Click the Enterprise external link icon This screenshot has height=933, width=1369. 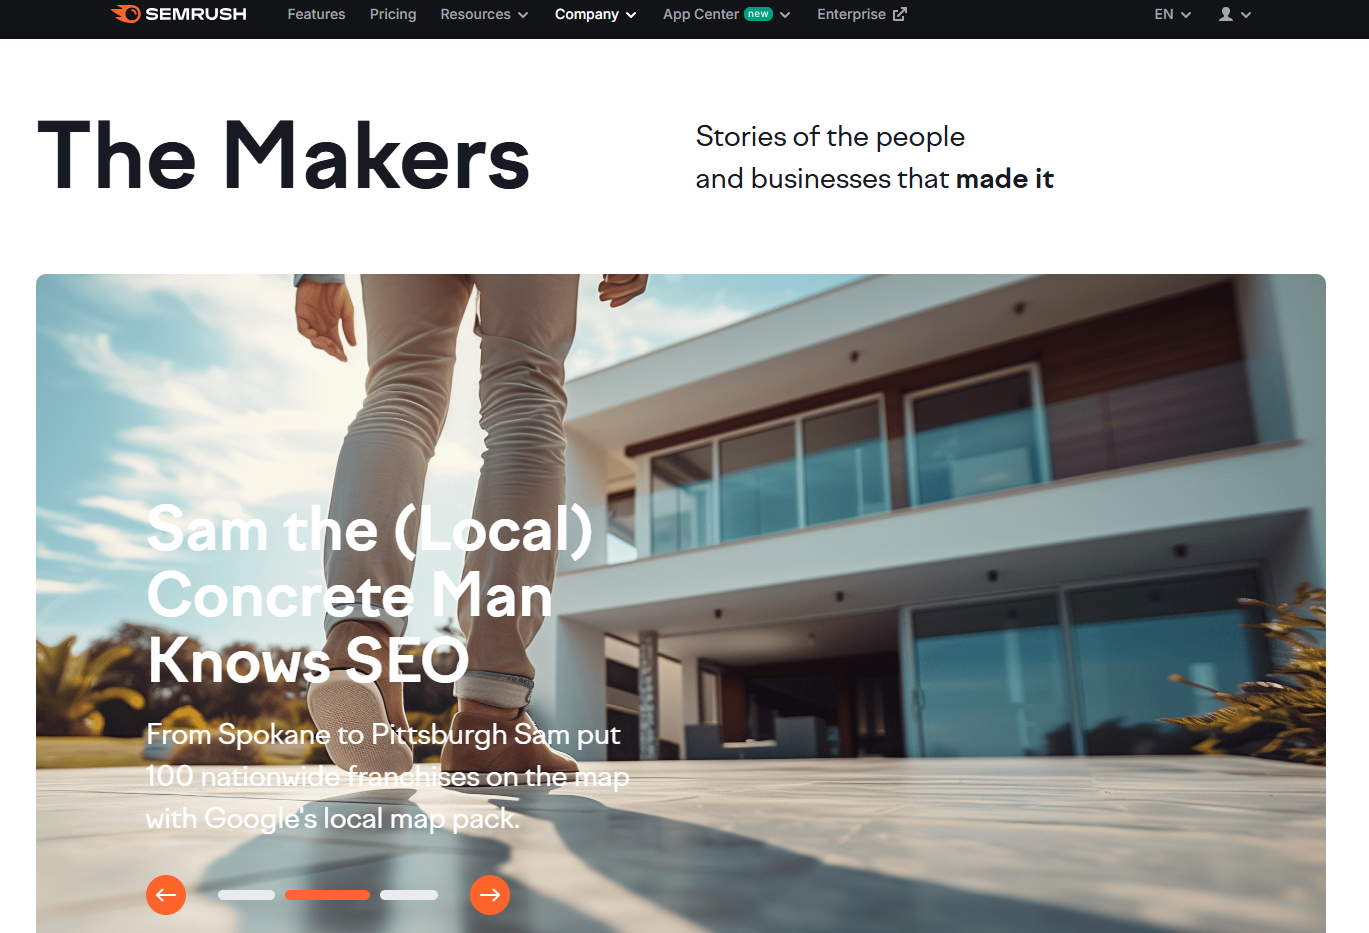900,14
